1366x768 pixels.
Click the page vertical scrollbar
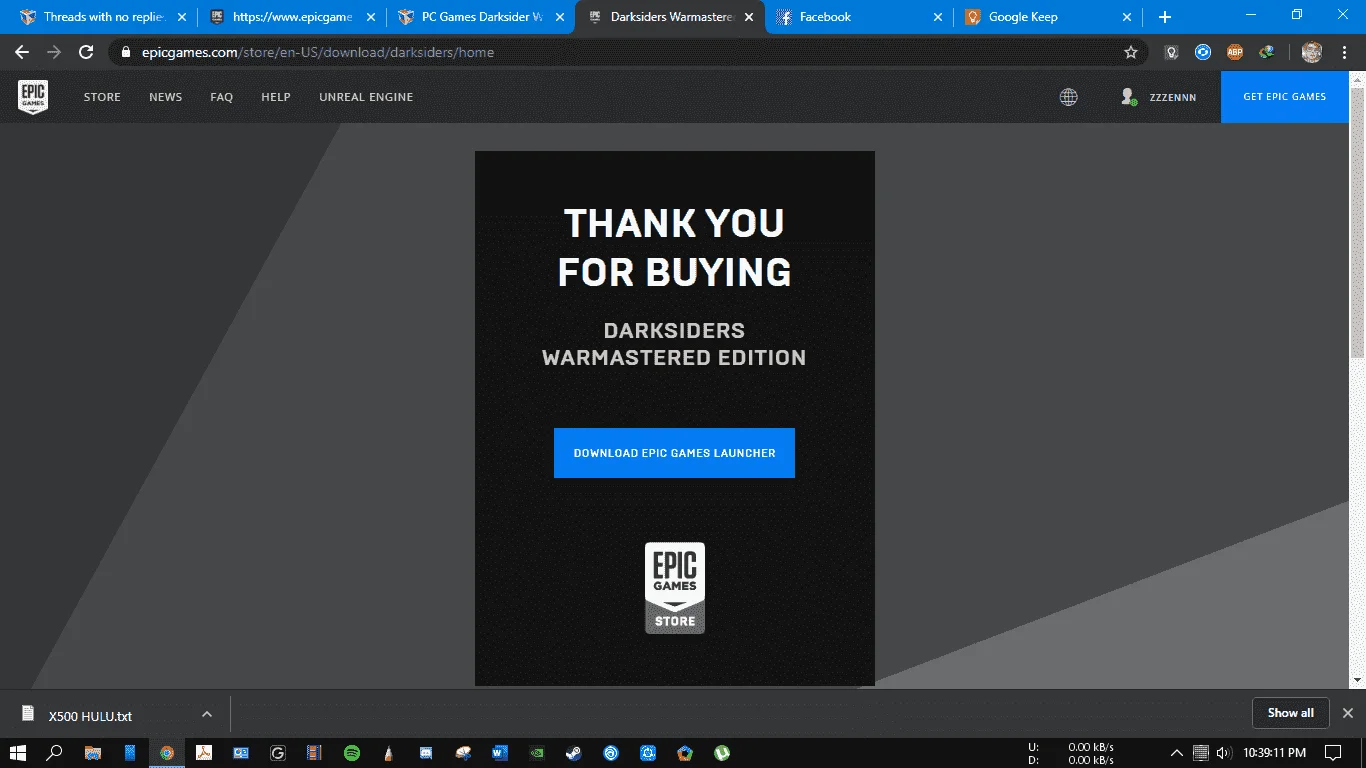point(1357,222)
